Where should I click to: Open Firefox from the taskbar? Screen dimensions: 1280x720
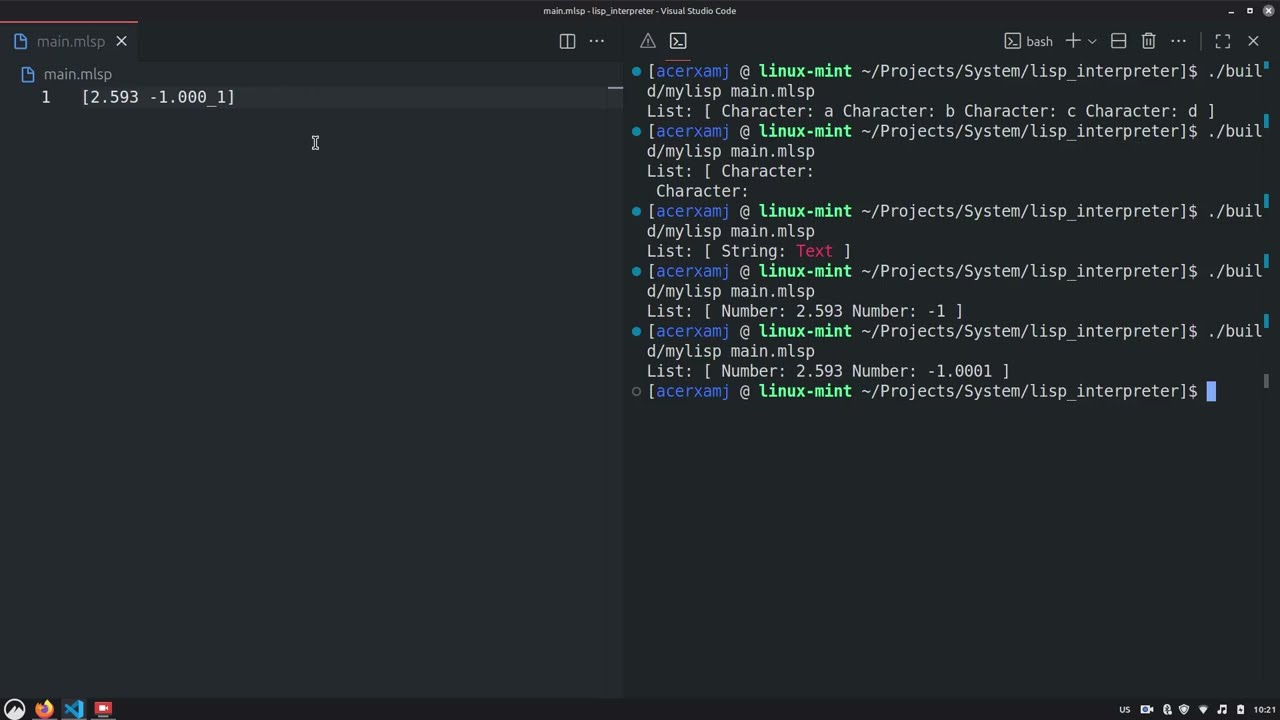point(44,709)
